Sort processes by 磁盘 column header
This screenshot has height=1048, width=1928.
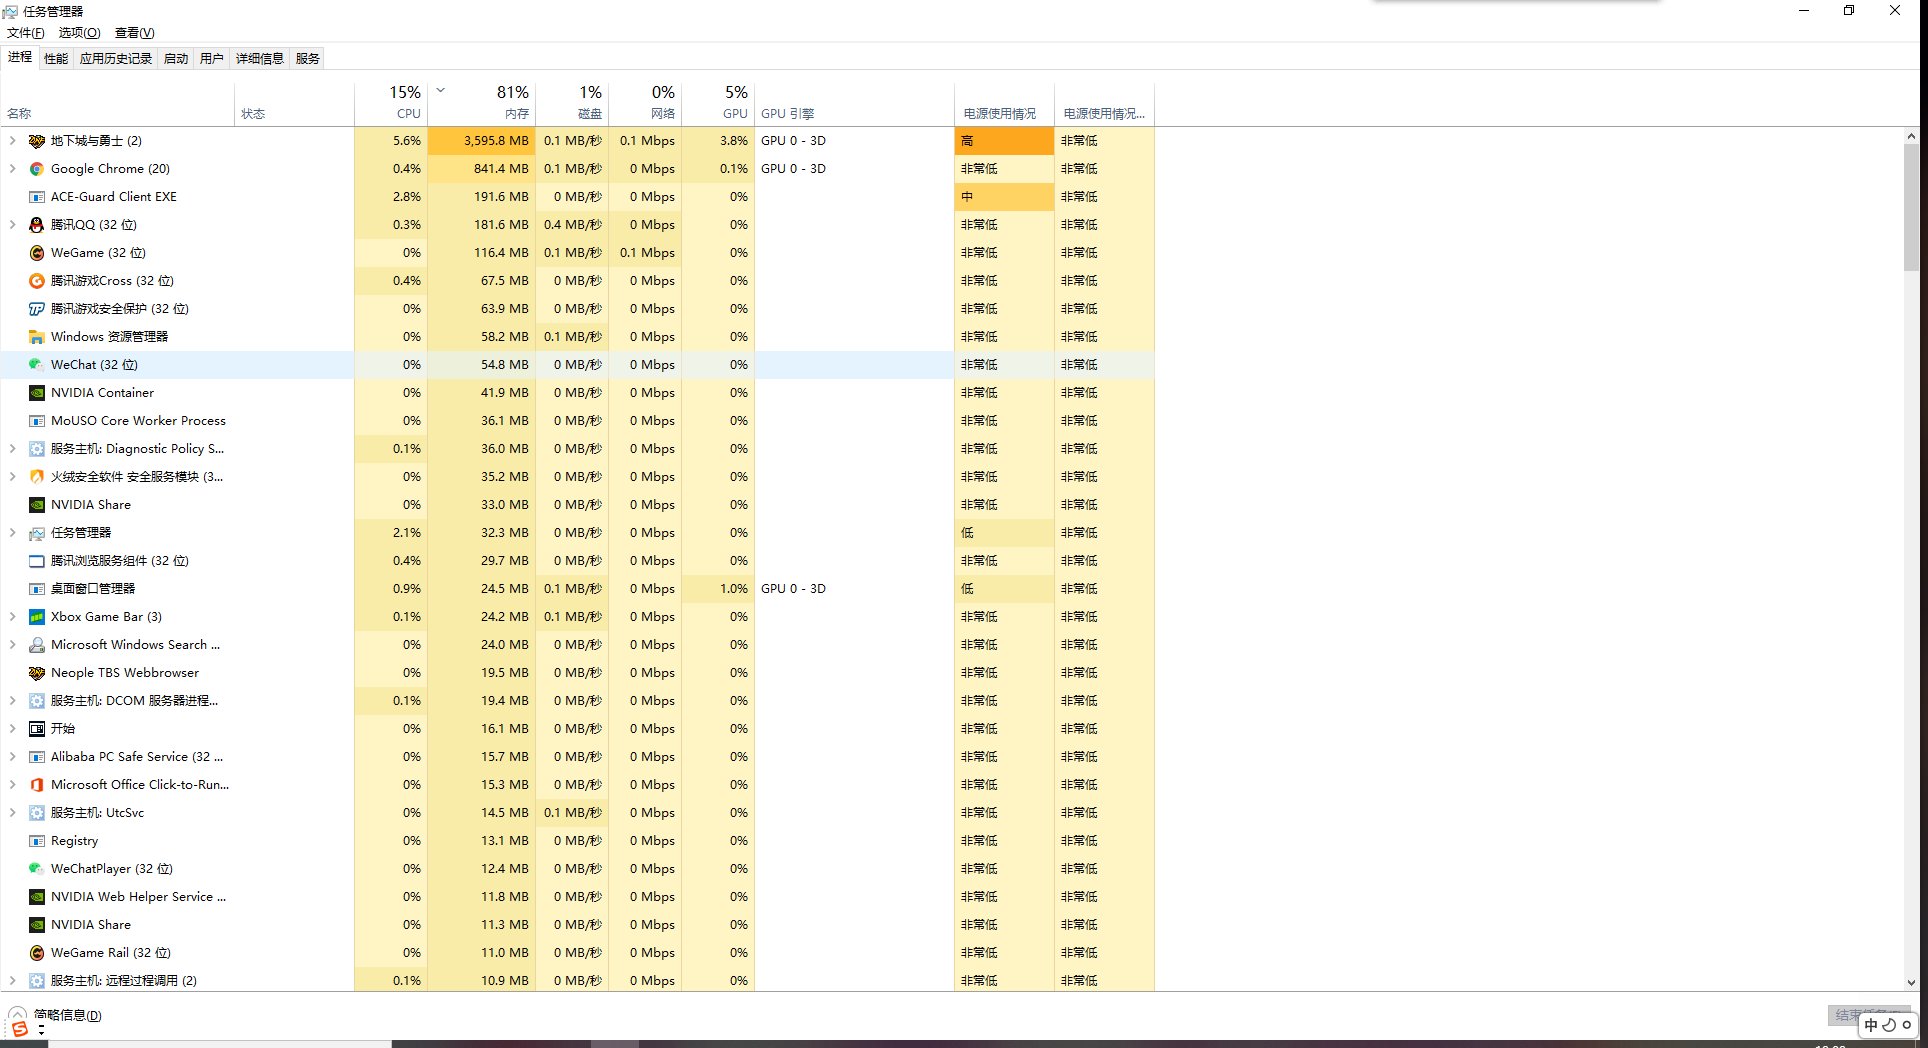[572, 103]
